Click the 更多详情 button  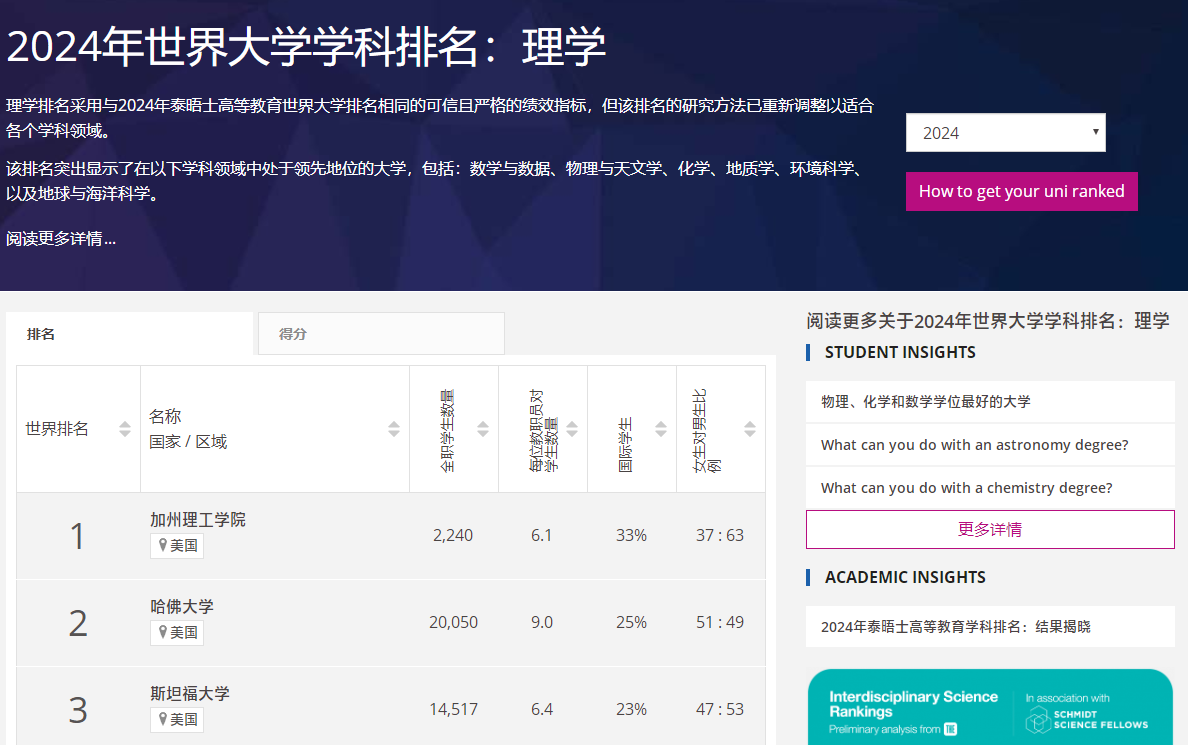pos(990,529)
